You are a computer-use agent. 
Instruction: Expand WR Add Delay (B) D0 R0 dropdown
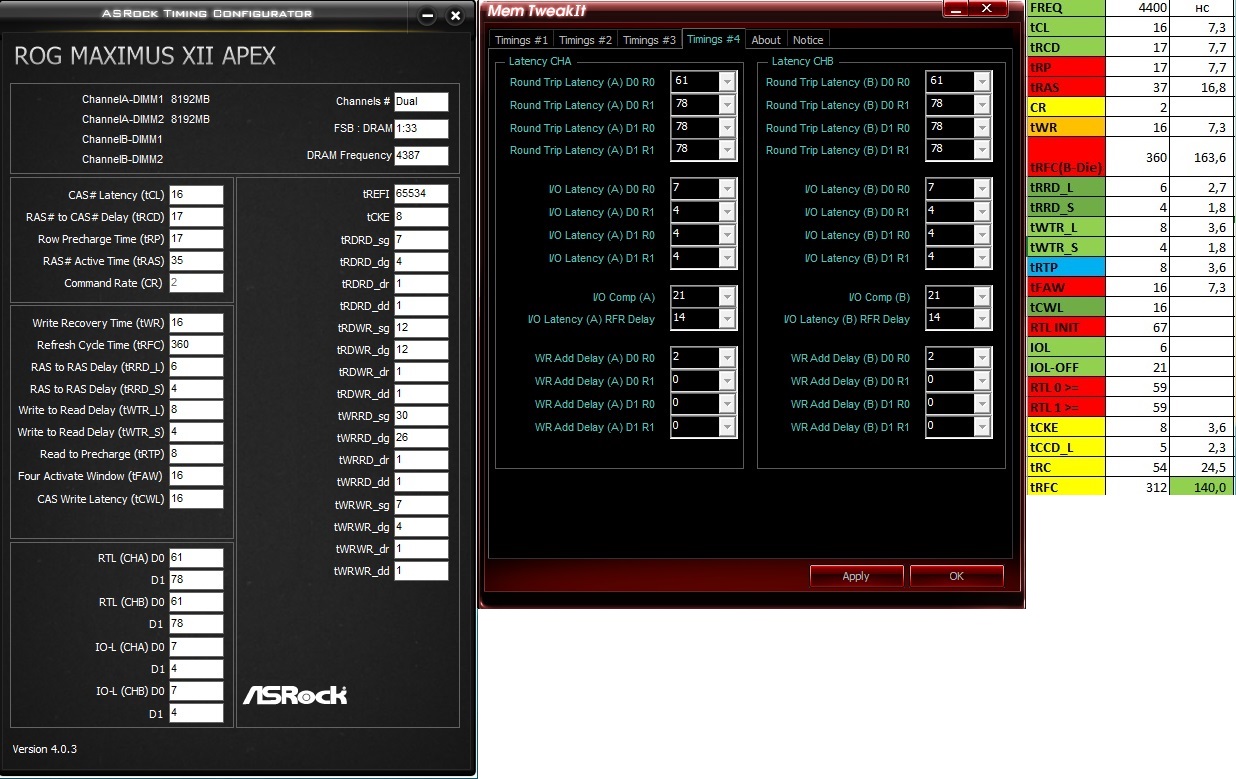981,358
